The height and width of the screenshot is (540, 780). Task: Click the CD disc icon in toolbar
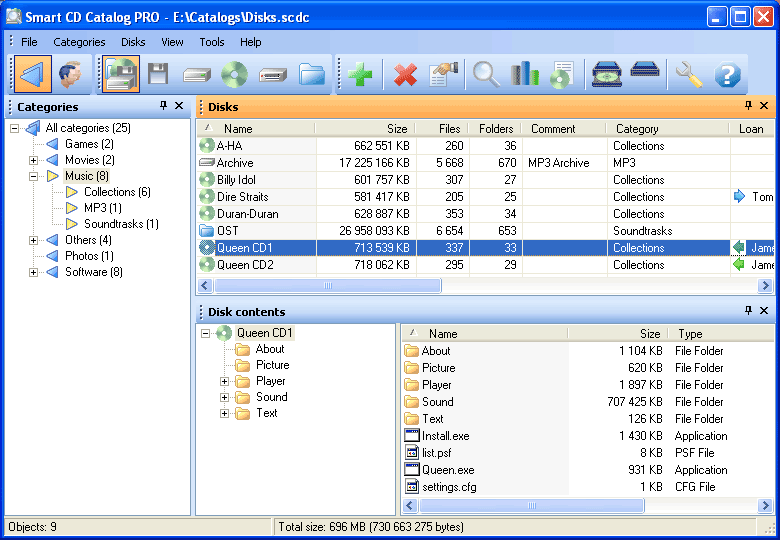pos(234,75)
